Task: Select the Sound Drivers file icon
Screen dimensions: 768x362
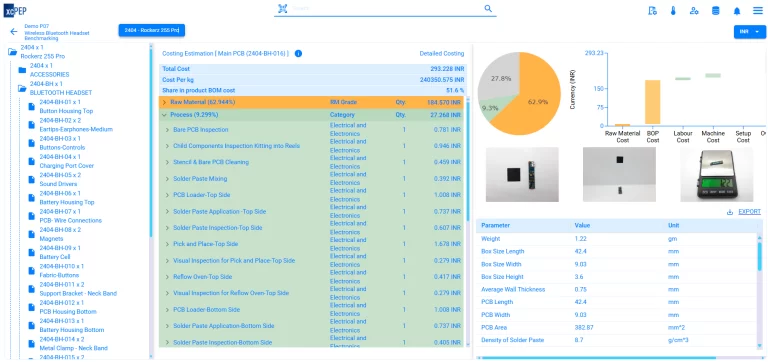Action: tap(32, 179)
